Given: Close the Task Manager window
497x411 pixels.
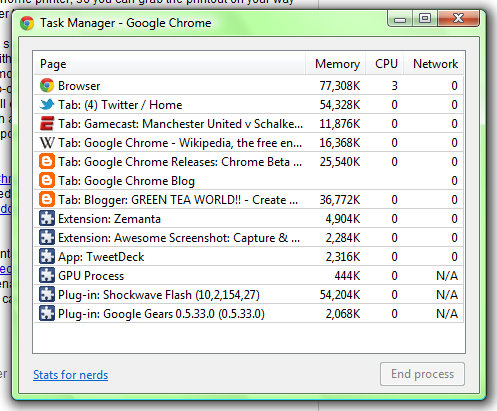Looking at the screenshot, I should pos(459,18).
